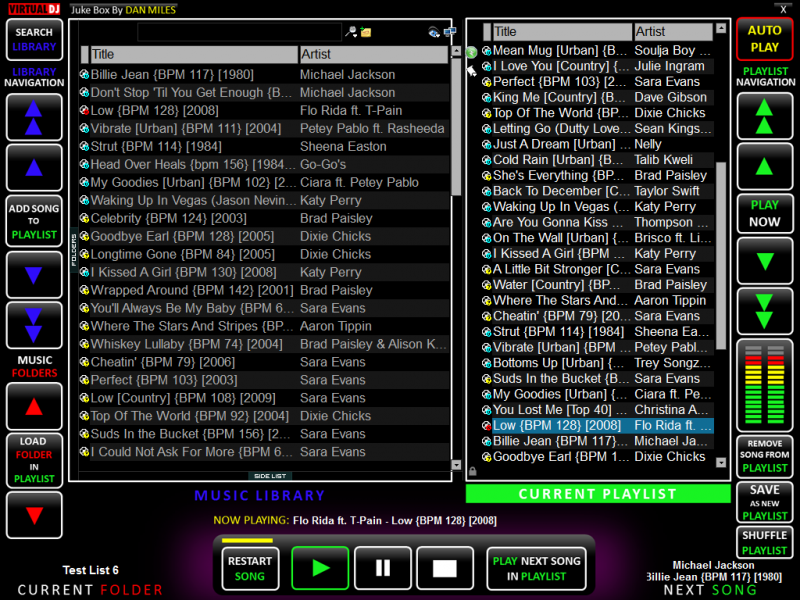Select Strut {BPM 114} [1984] in library
The width and height of the screenshot is (800, 600).
264,146
